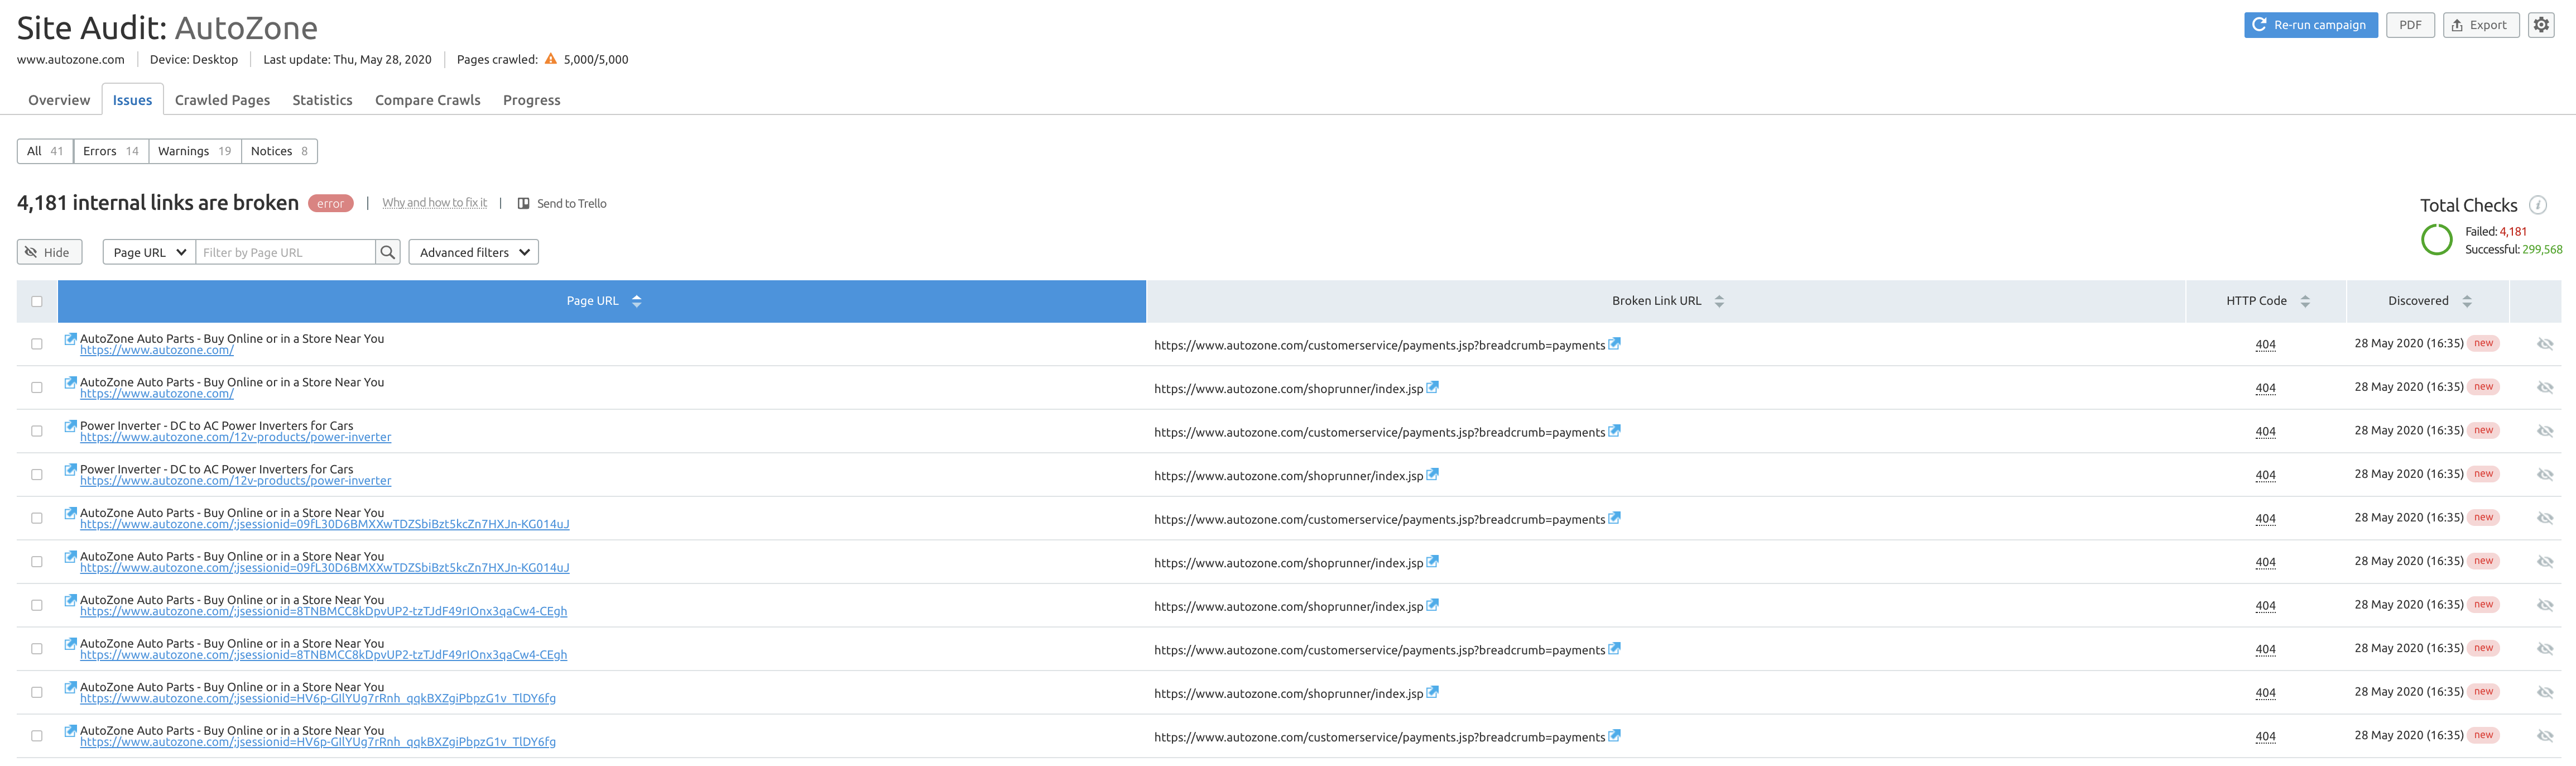The width and height of the screenshot is (2576, 766).
Task: Sort by Broken Link URL column arrows
Action: pyautogui.click(x=1719, y=301)
